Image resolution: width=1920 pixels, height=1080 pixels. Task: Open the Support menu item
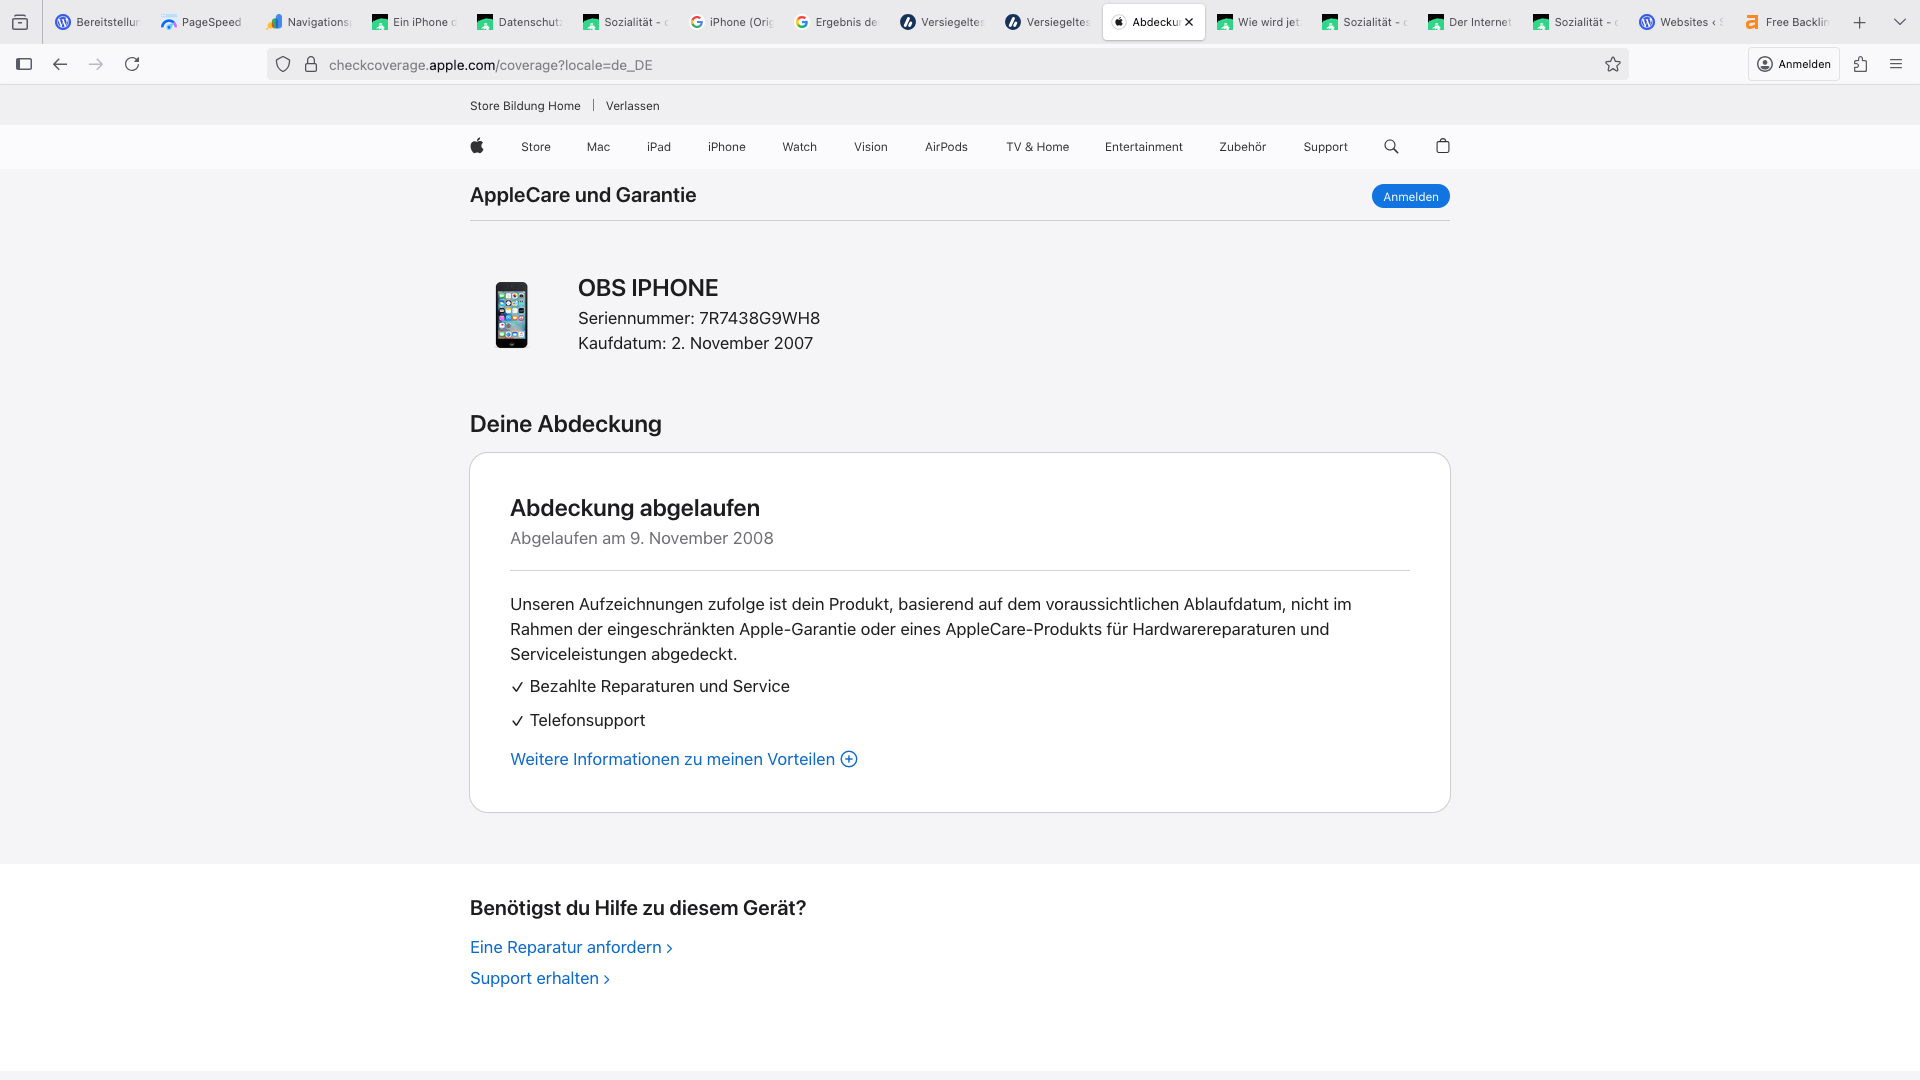[x=1325, y=147]
